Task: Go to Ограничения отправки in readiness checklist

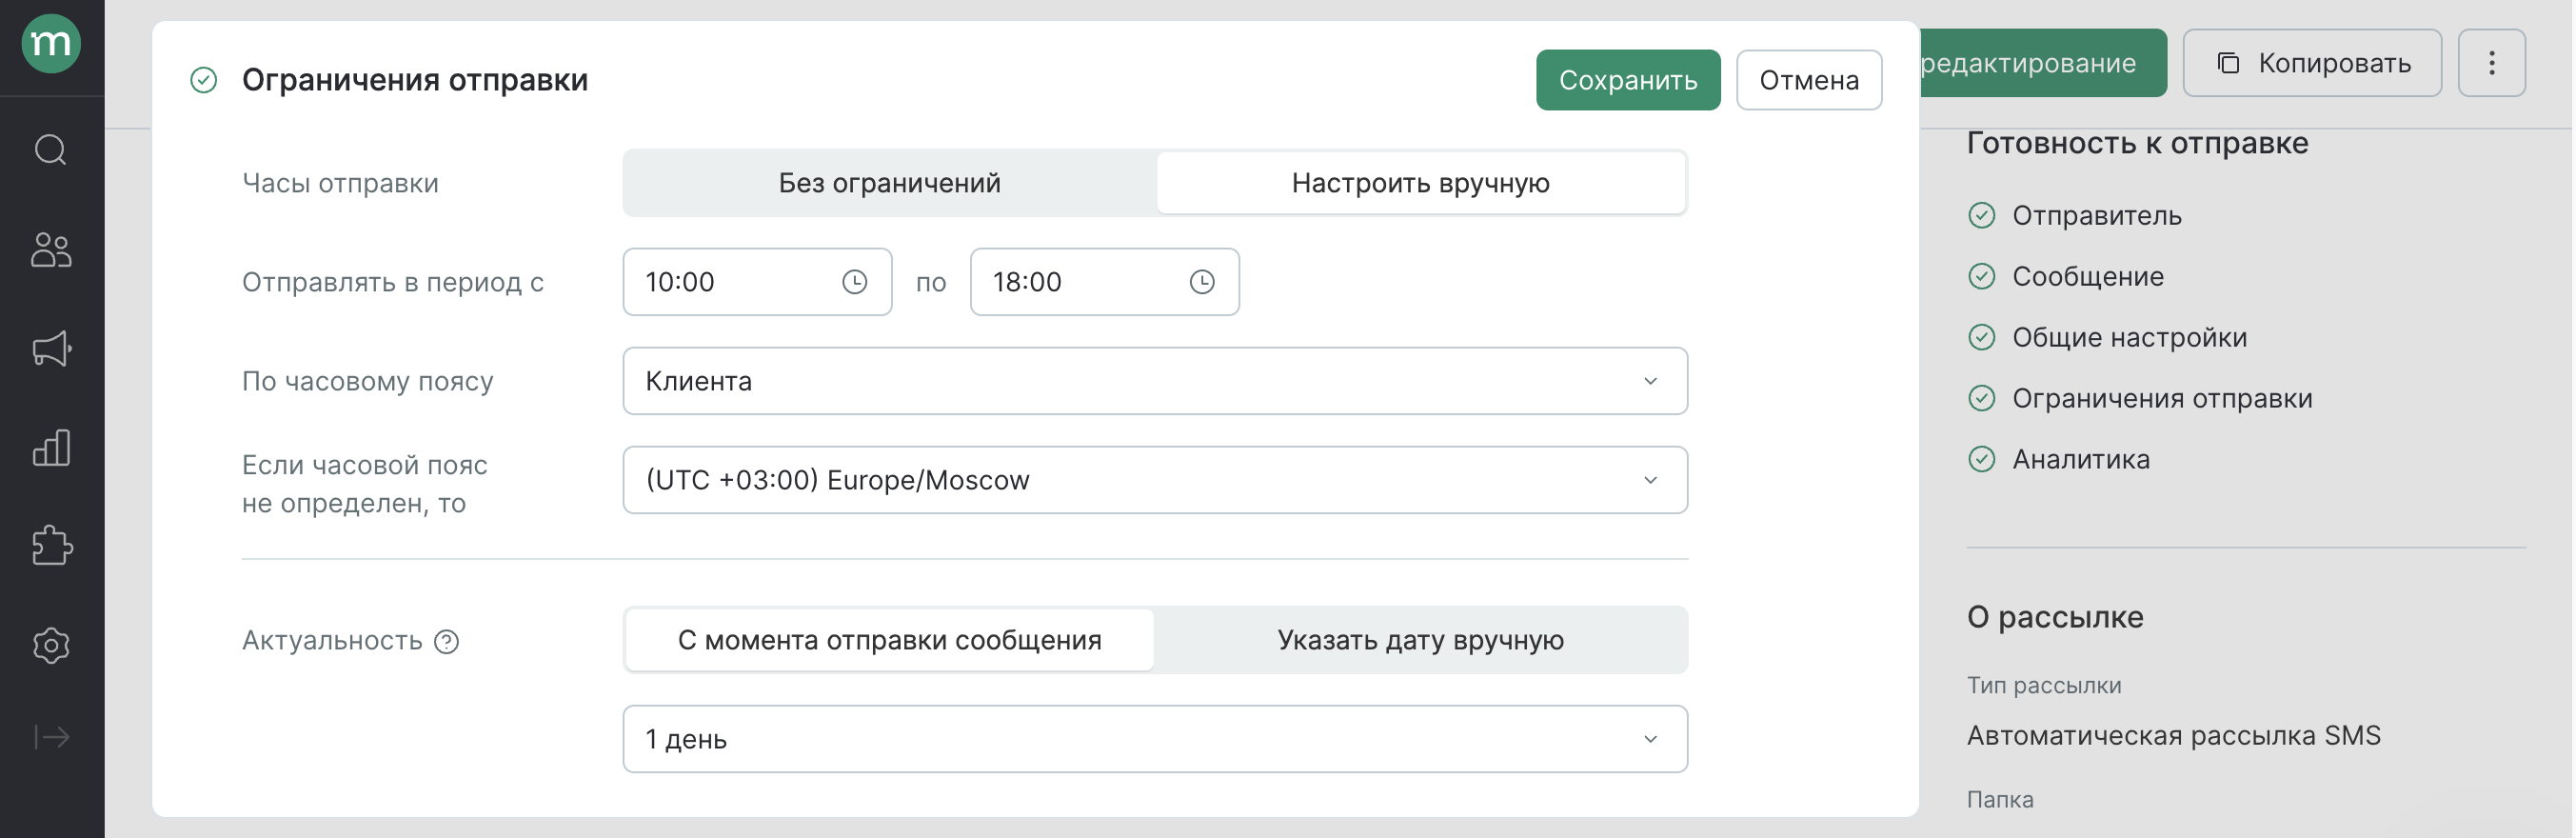Action: (x=2162, y=398)
